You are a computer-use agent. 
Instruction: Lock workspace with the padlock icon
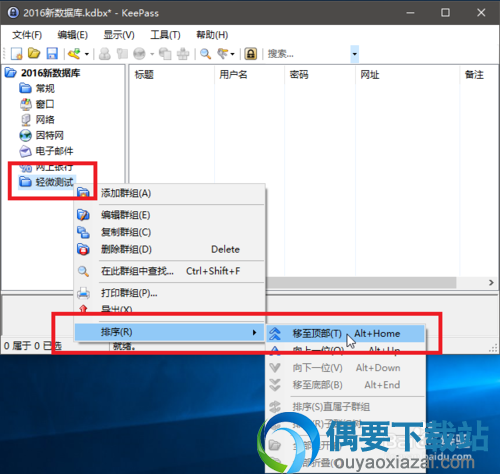[x=251, y=54]
